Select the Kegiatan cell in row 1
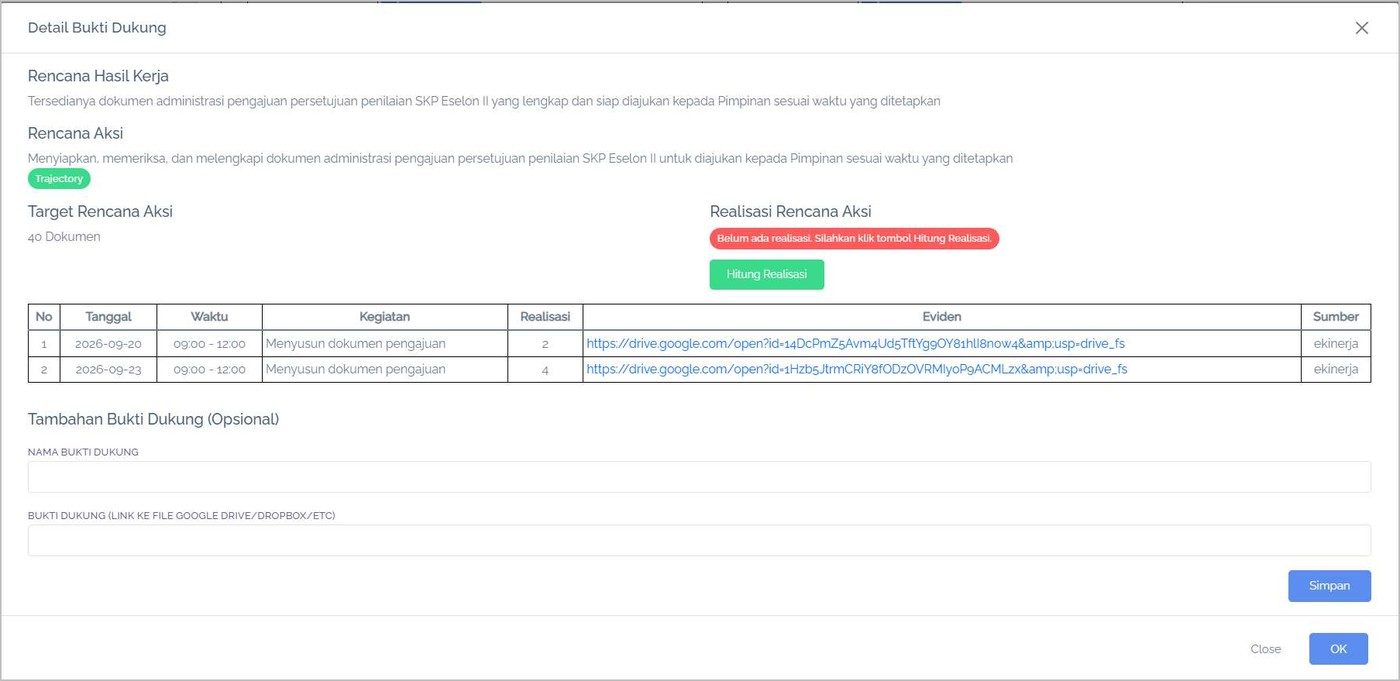The image size is (1400, 681). [385, 343]
